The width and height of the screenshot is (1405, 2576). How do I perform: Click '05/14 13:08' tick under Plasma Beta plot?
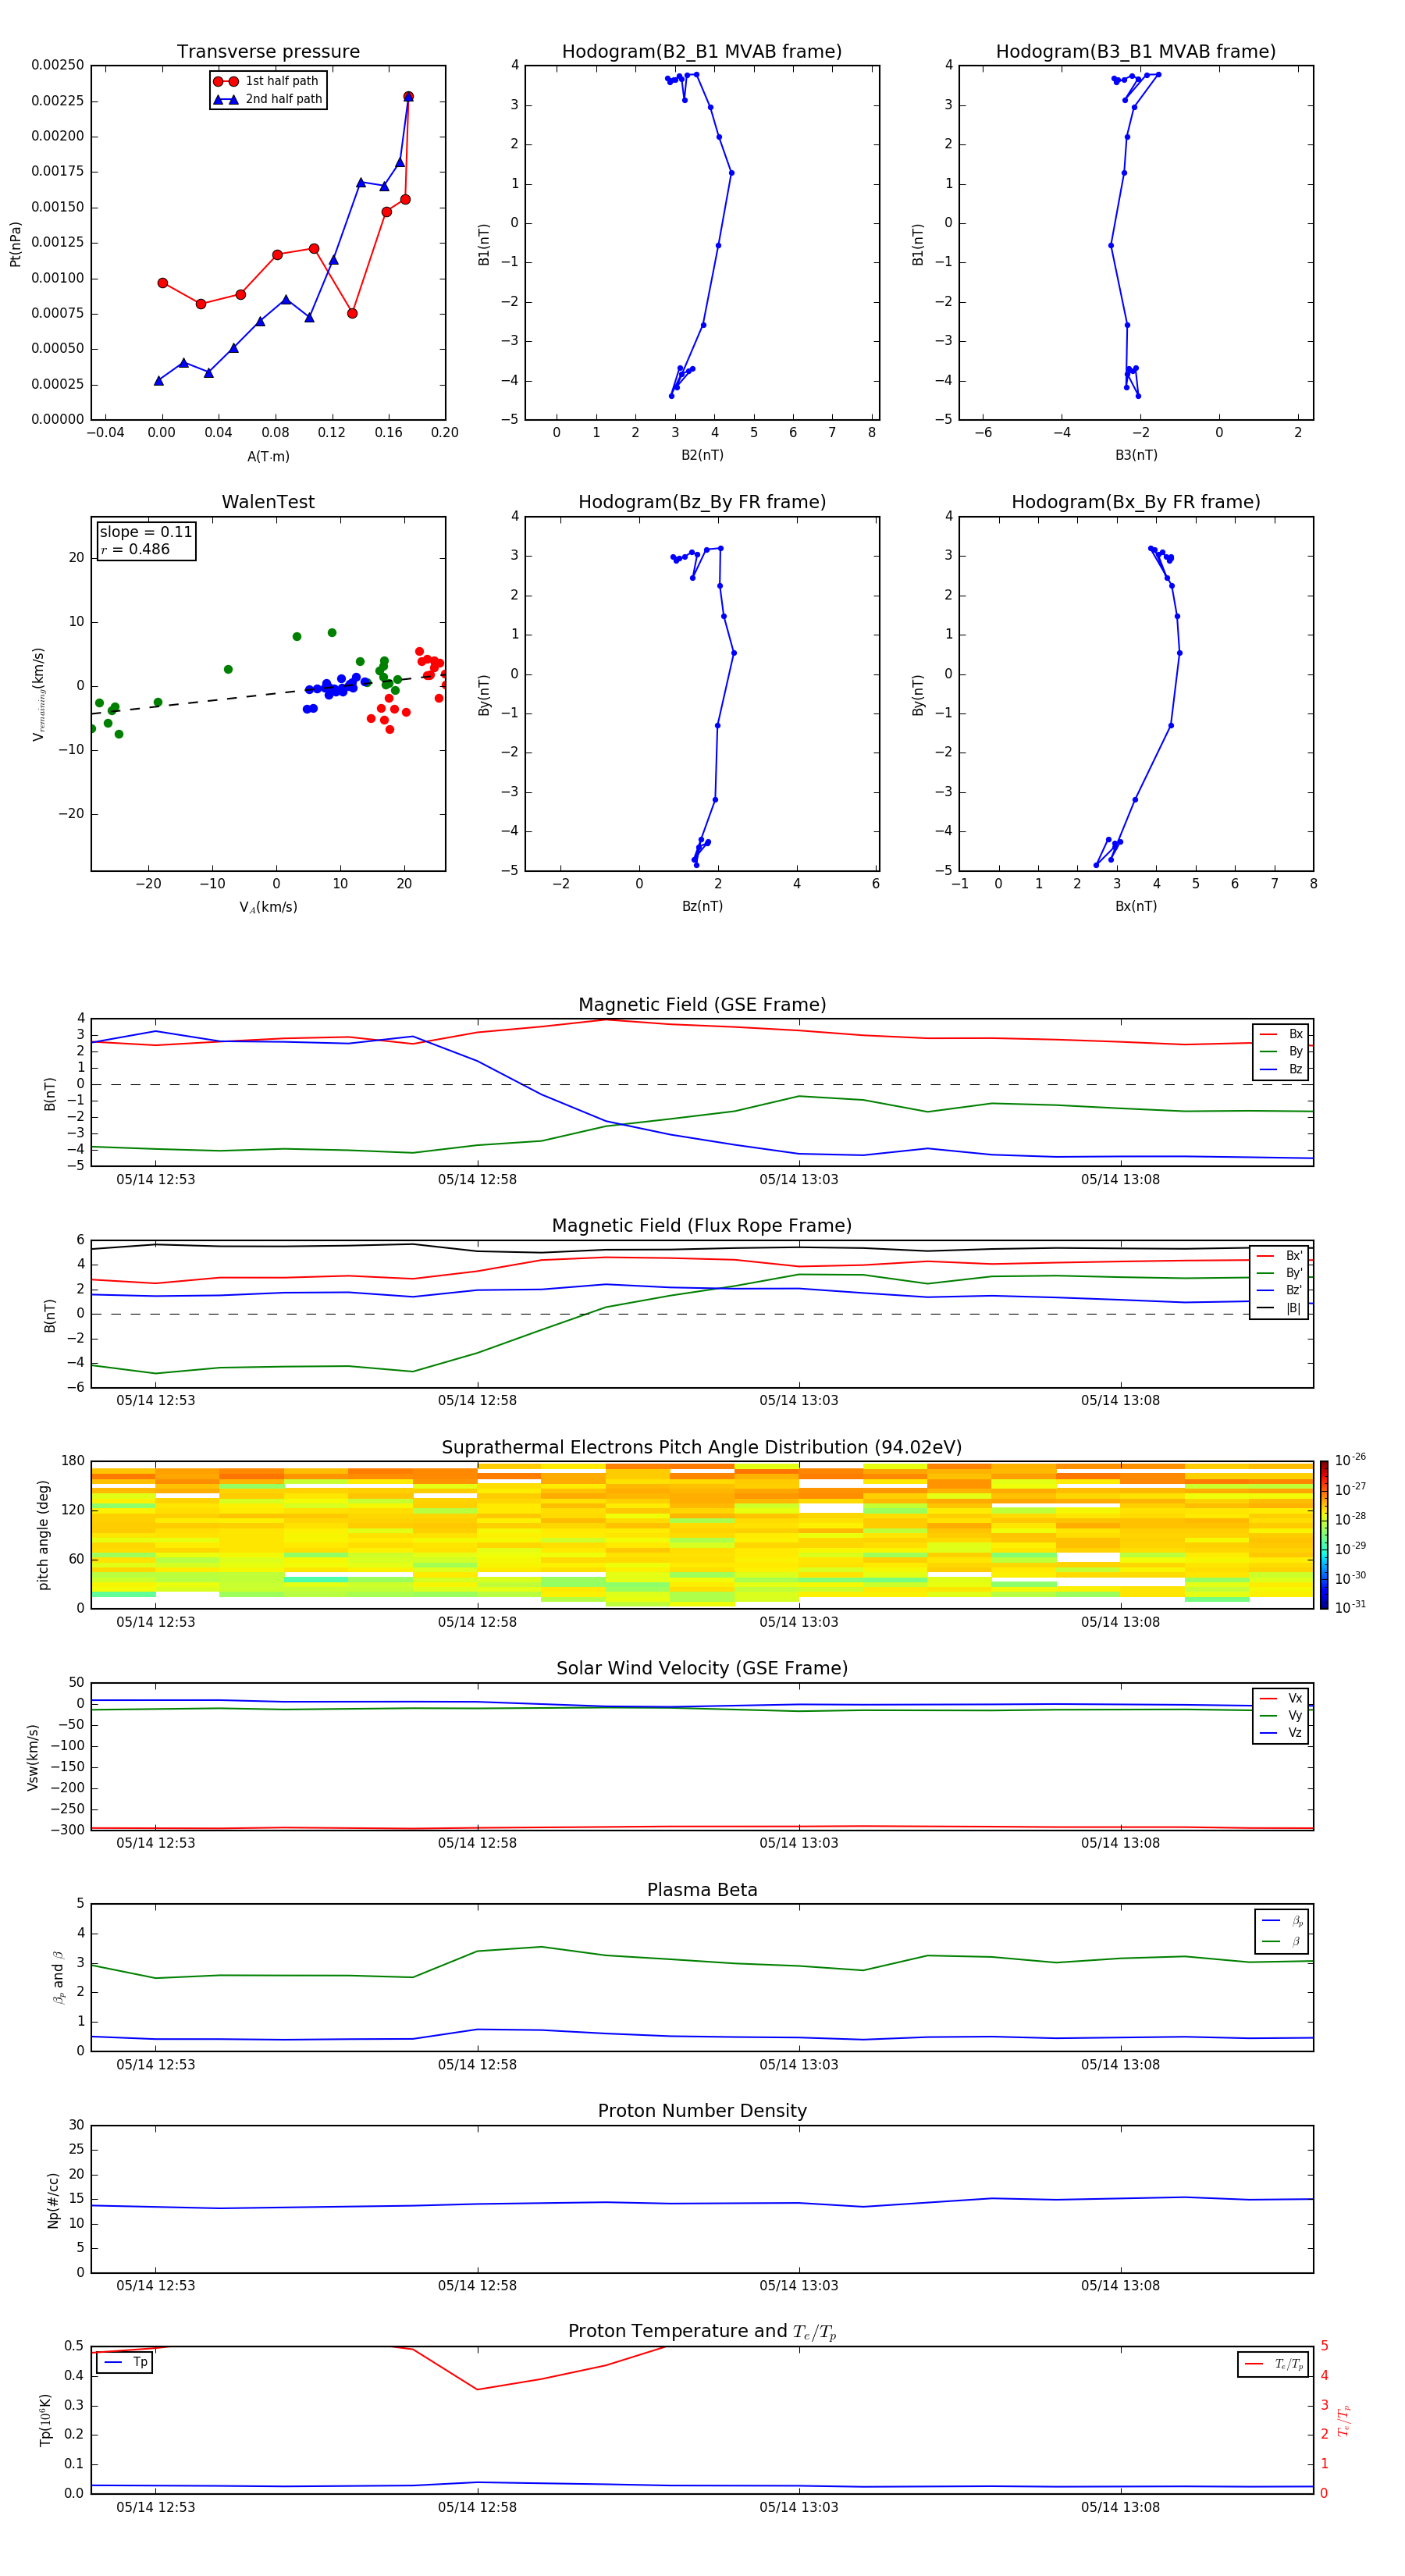coord(1120,2065)
